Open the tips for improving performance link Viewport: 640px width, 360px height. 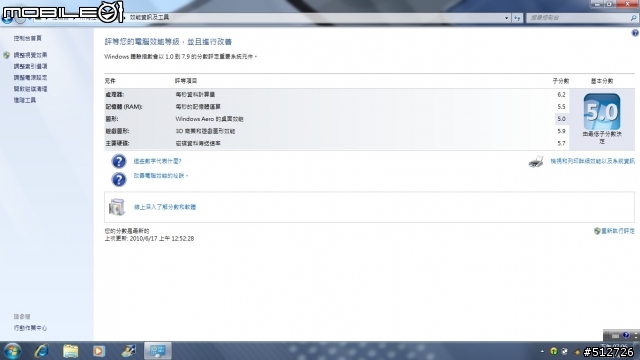[x=161, y=176]
